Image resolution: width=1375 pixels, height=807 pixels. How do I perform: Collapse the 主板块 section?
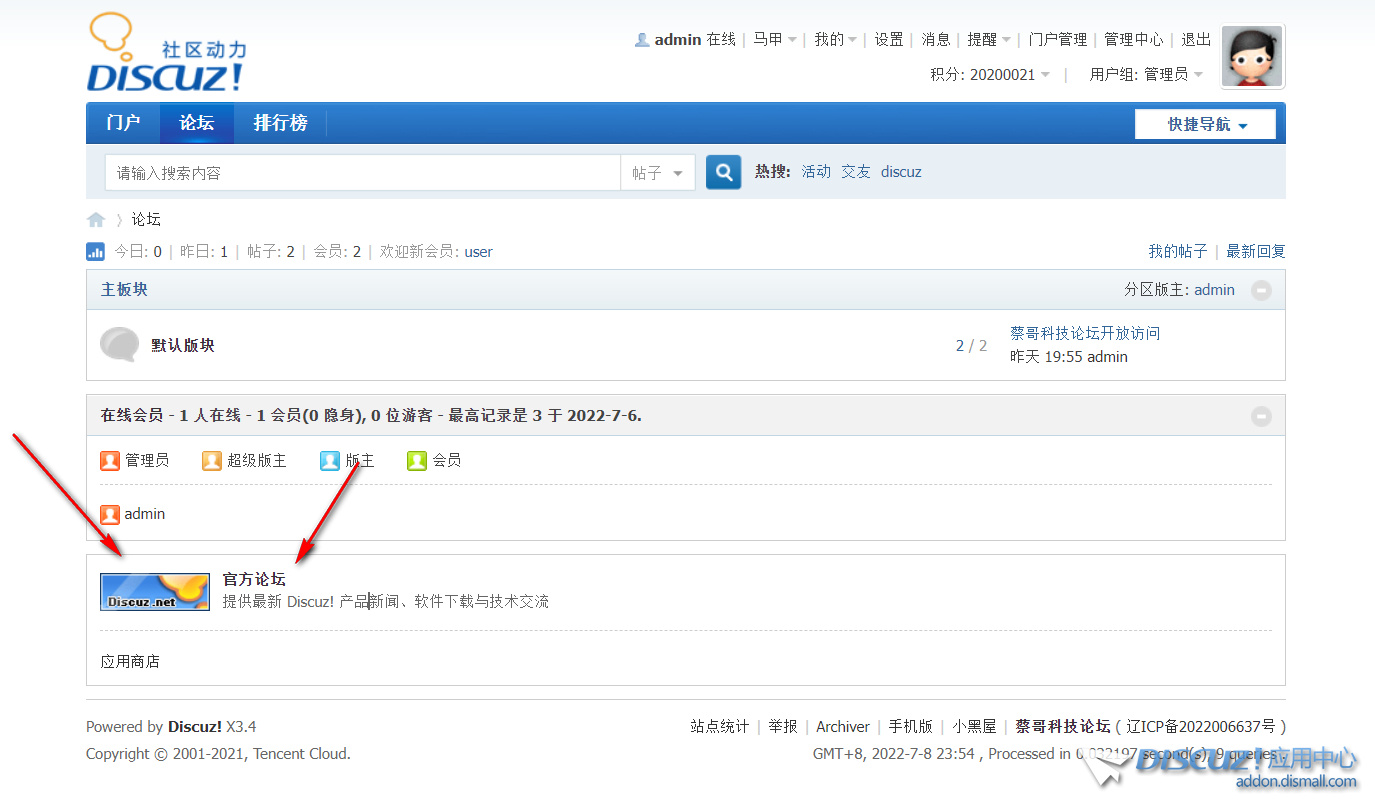[x=1262, y=290]
